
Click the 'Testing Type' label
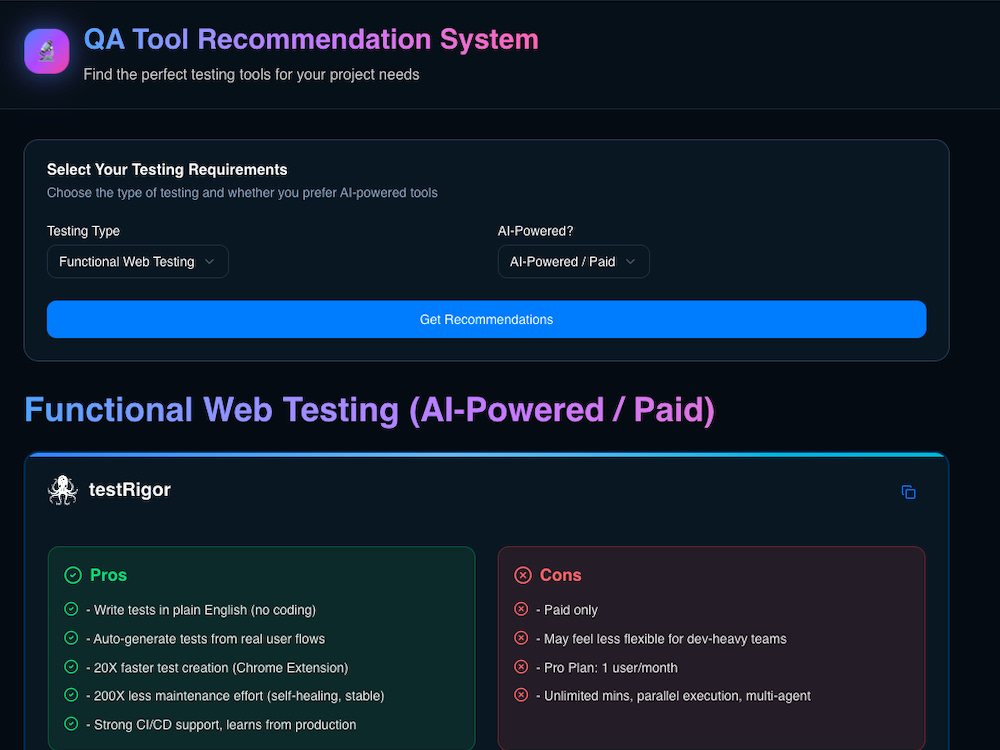(84, 231)
